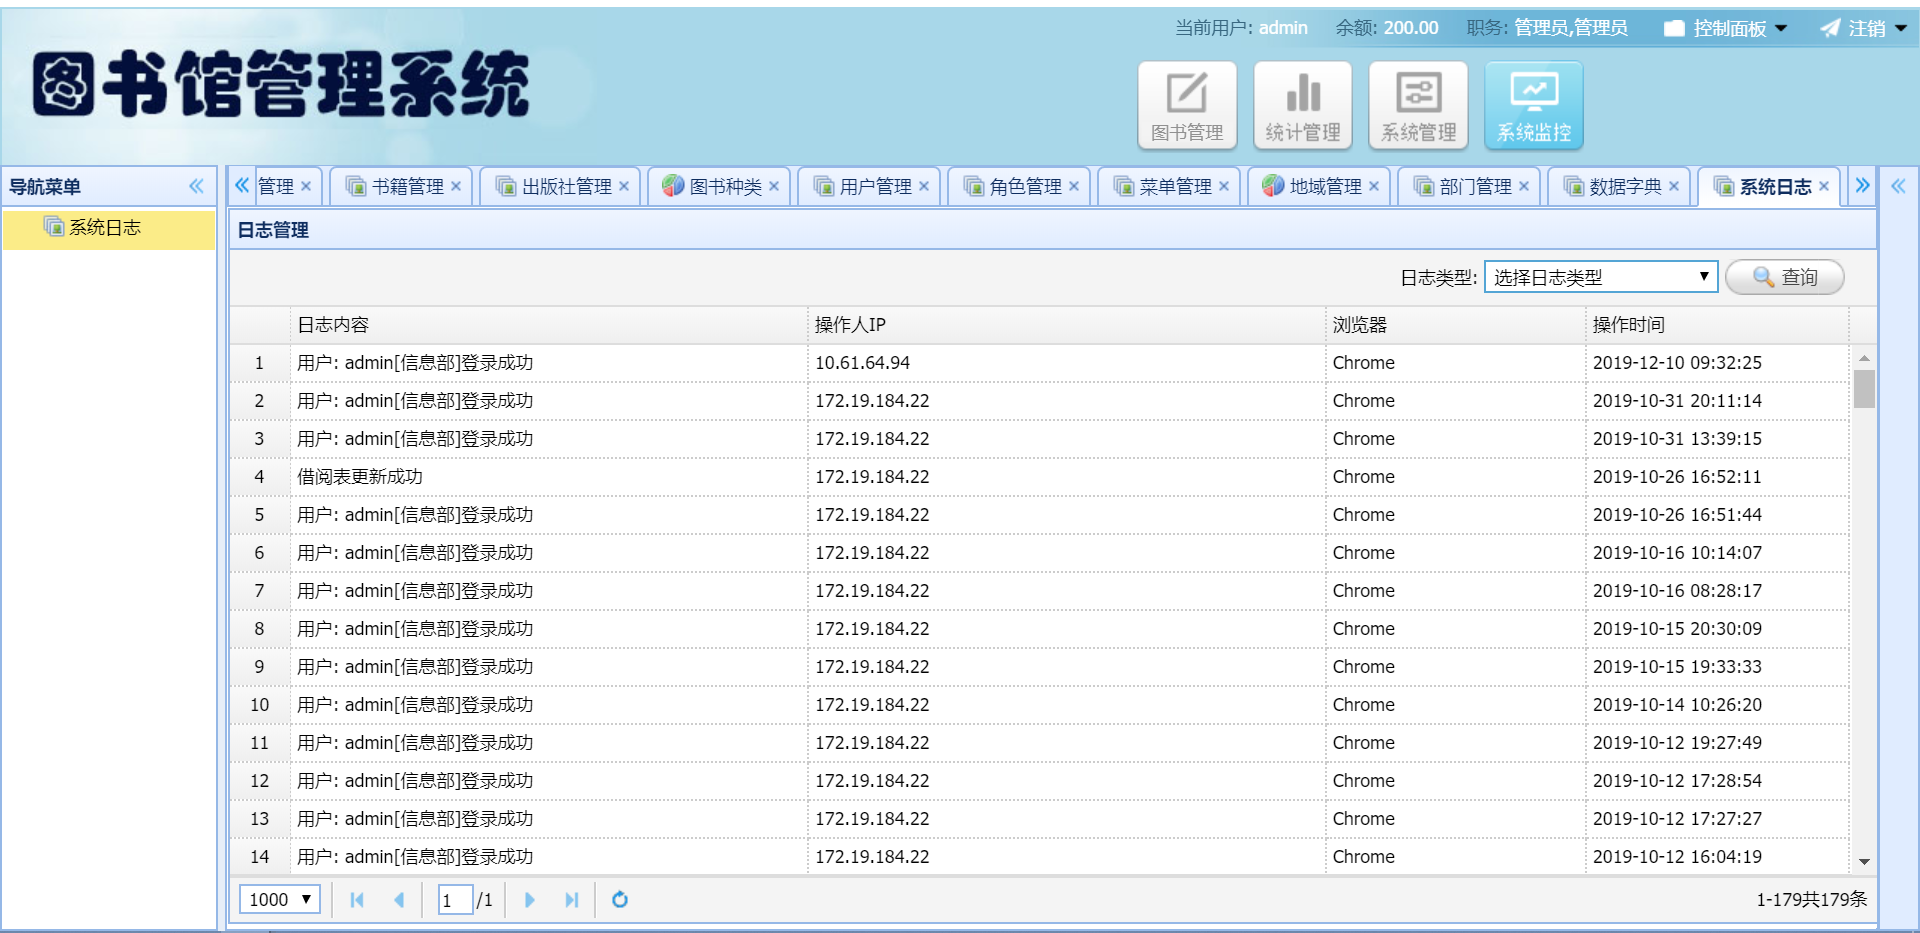Go to first page icon
Viewport: 1920px width, 933px height.
point(357,900)
